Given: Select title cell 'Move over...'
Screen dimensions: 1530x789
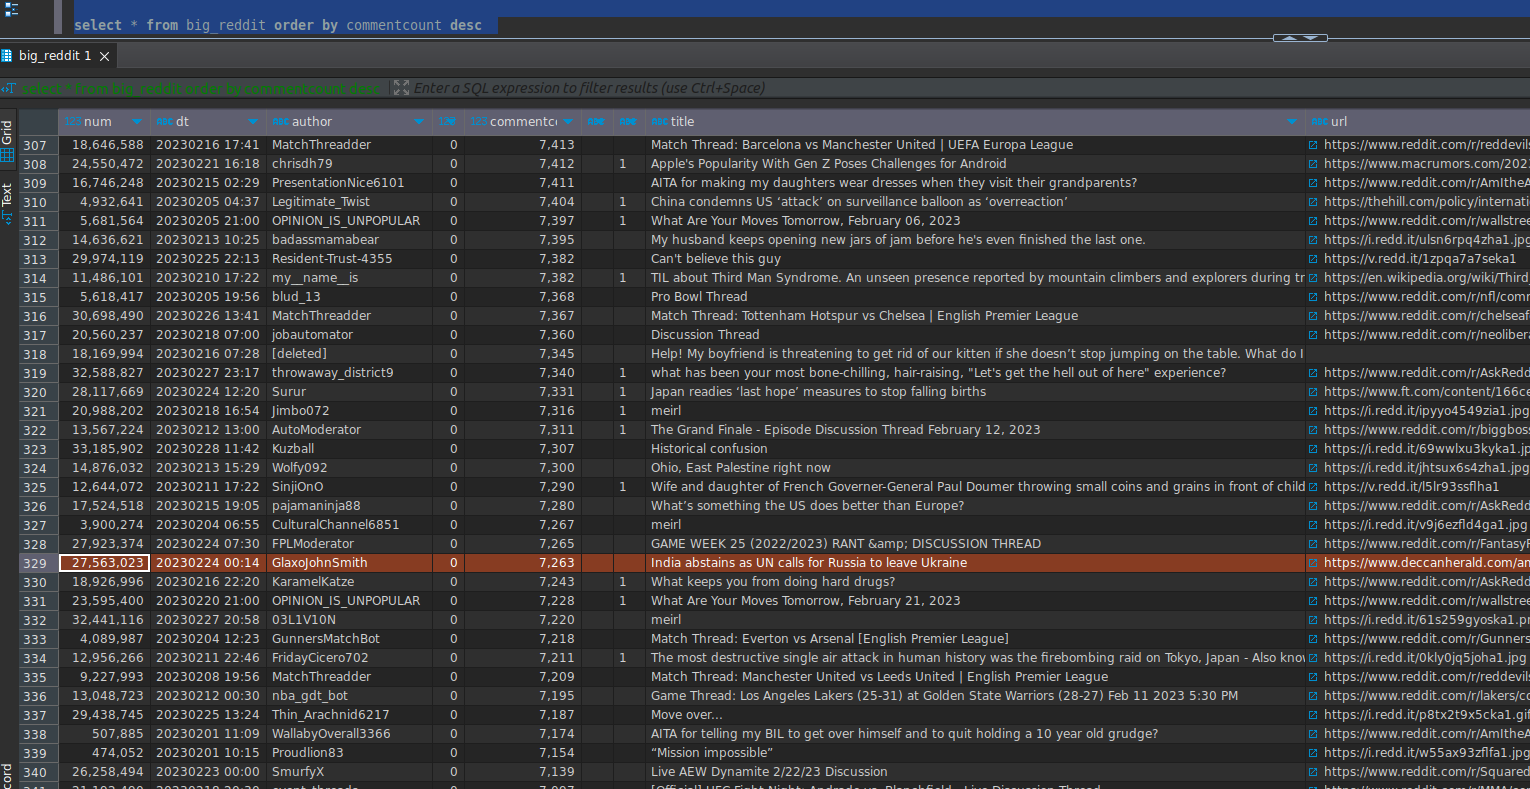Looking at the screenshot, I should point(975,715).
